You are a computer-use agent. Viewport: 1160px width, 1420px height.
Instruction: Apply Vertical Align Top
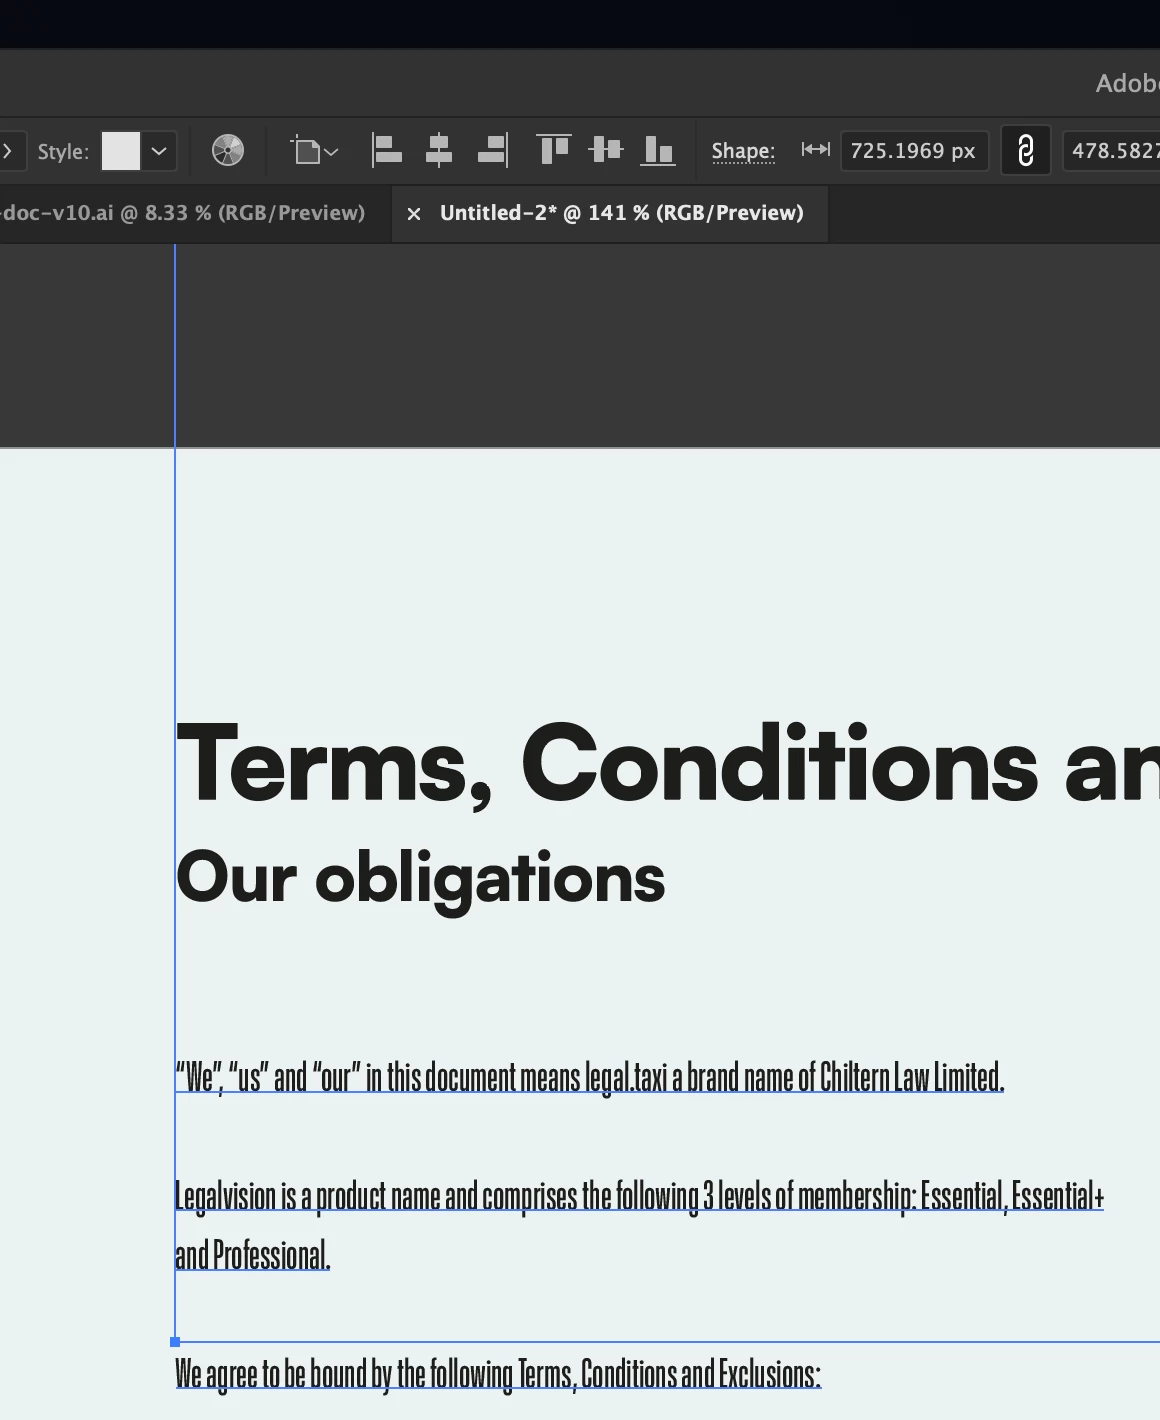pyautogui.click(x=554, y=150)
